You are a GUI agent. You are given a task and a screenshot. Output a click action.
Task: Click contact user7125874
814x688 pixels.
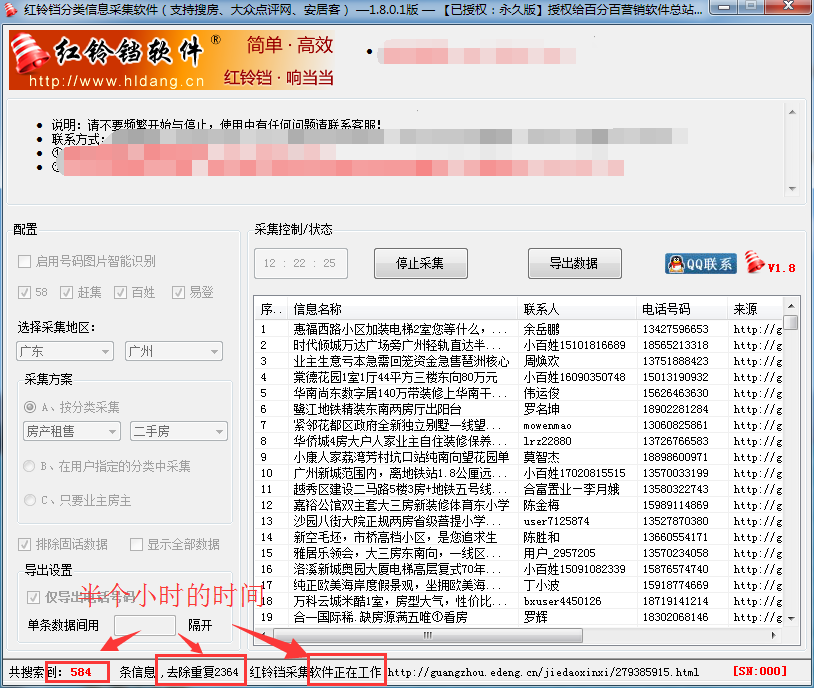tap(557, 521)
